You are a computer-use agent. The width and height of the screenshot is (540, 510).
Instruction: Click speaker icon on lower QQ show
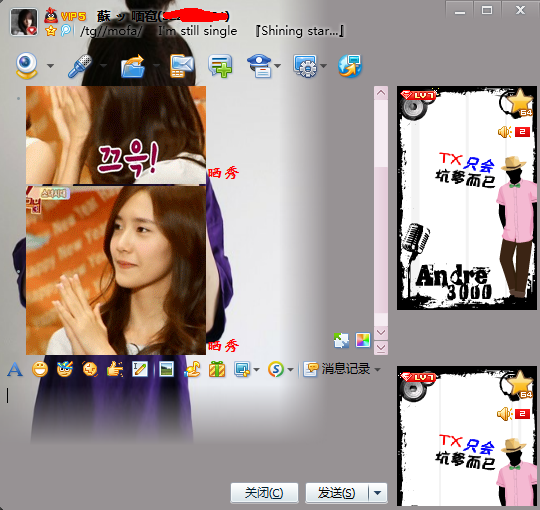[505, 413]
